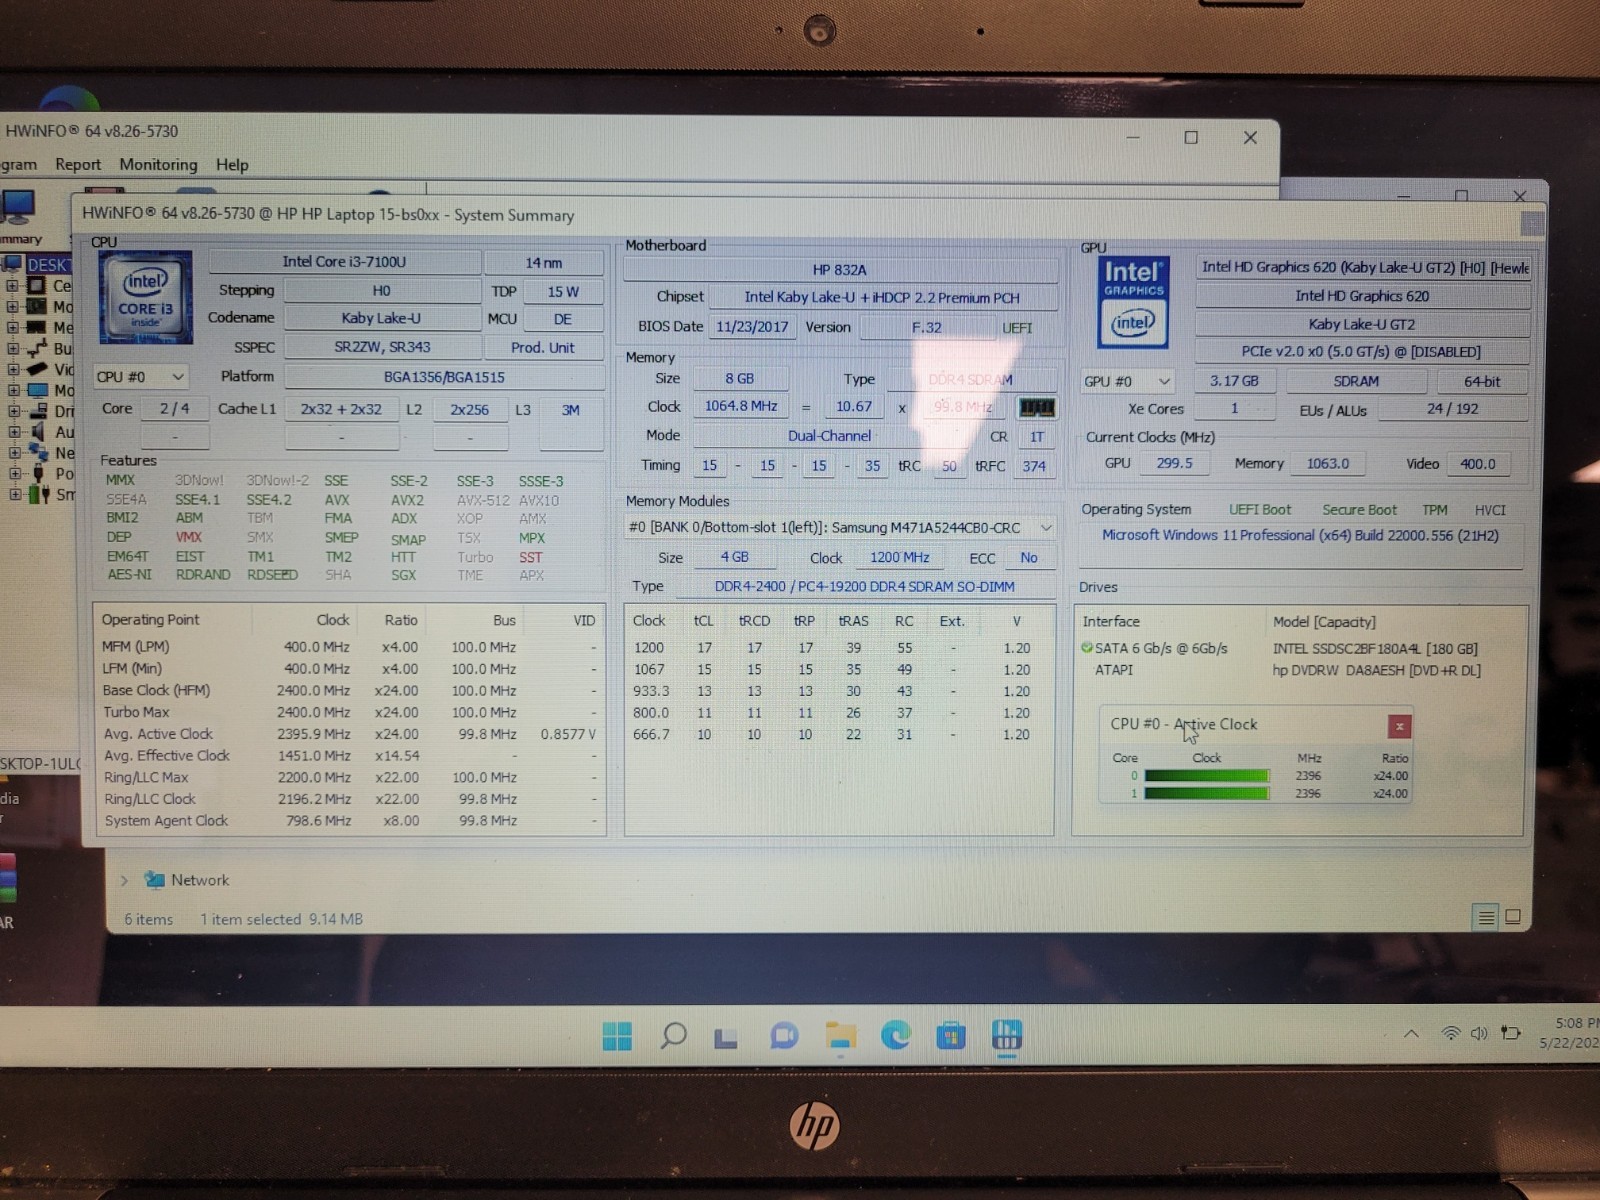Viewport: 1600px width, 1200px height.
Task: Open the GPU #0 dropdown
Action: coord(1127,381)
